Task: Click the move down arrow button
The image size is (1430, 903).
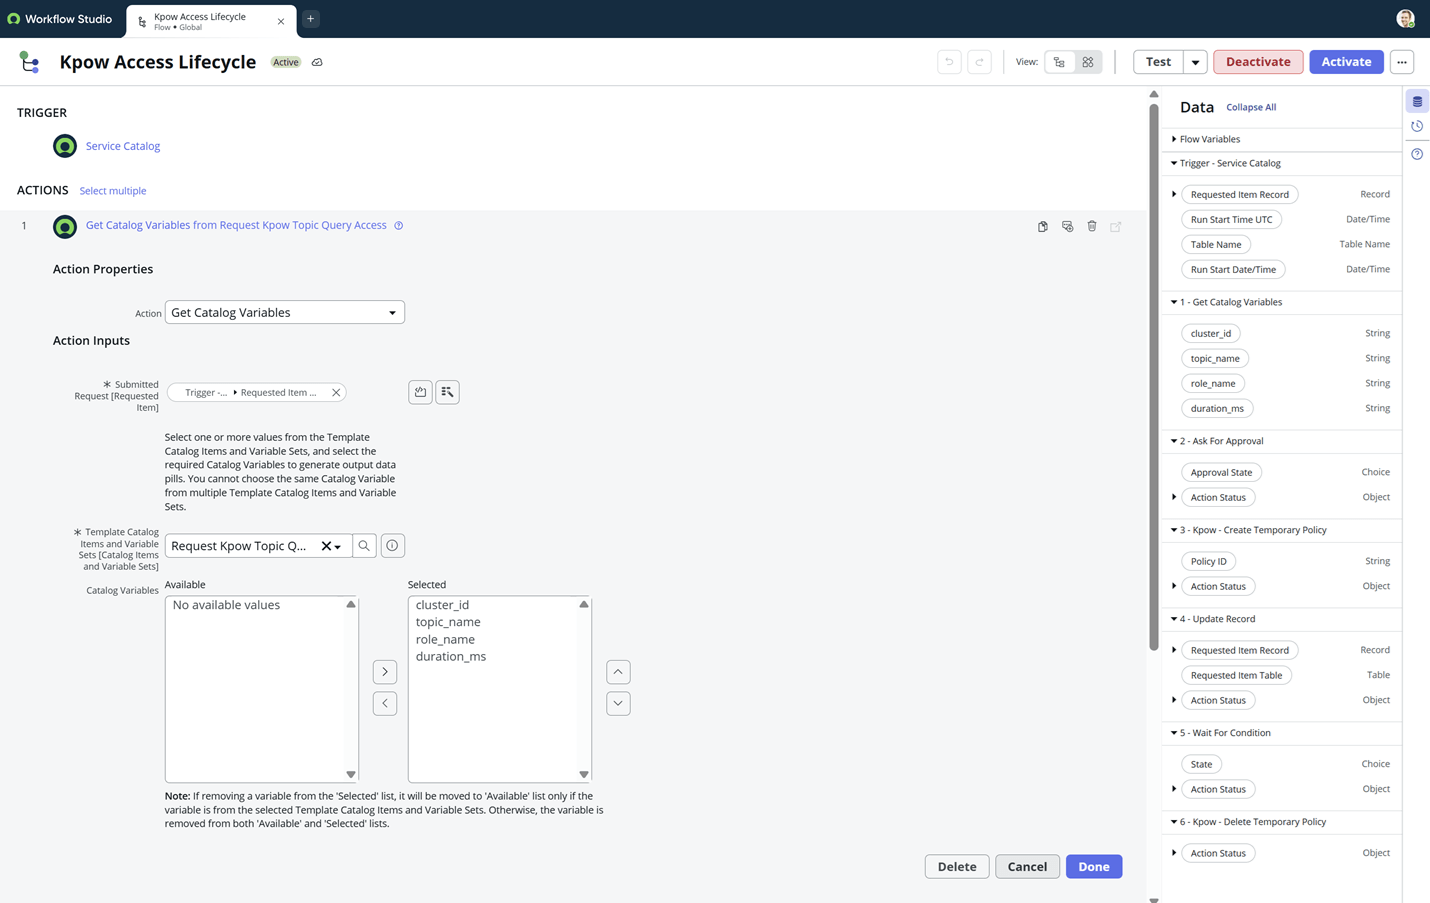Action: [618, 703]
